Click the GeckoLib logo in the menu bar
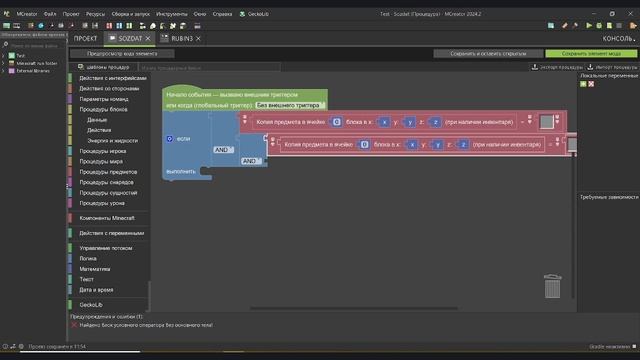This screenshot has height=360, width=640. [x=242, y=14]
